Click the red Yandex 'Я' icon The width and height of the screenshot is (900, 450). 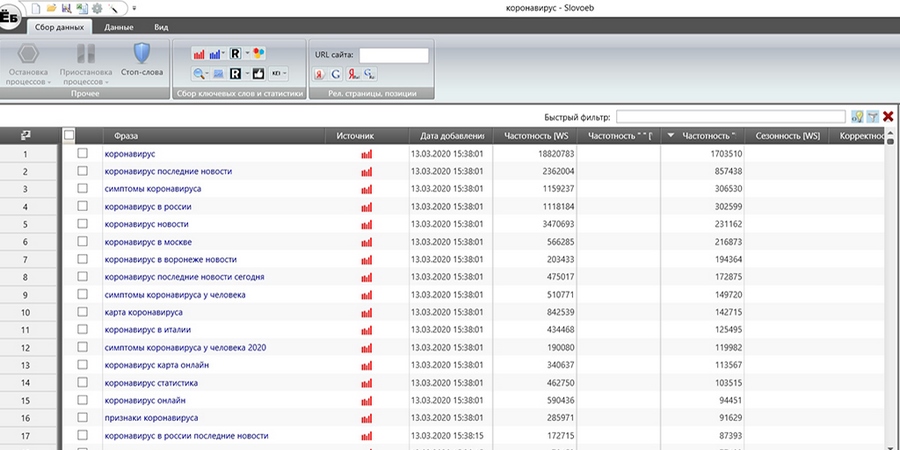(x=319, y=74)
